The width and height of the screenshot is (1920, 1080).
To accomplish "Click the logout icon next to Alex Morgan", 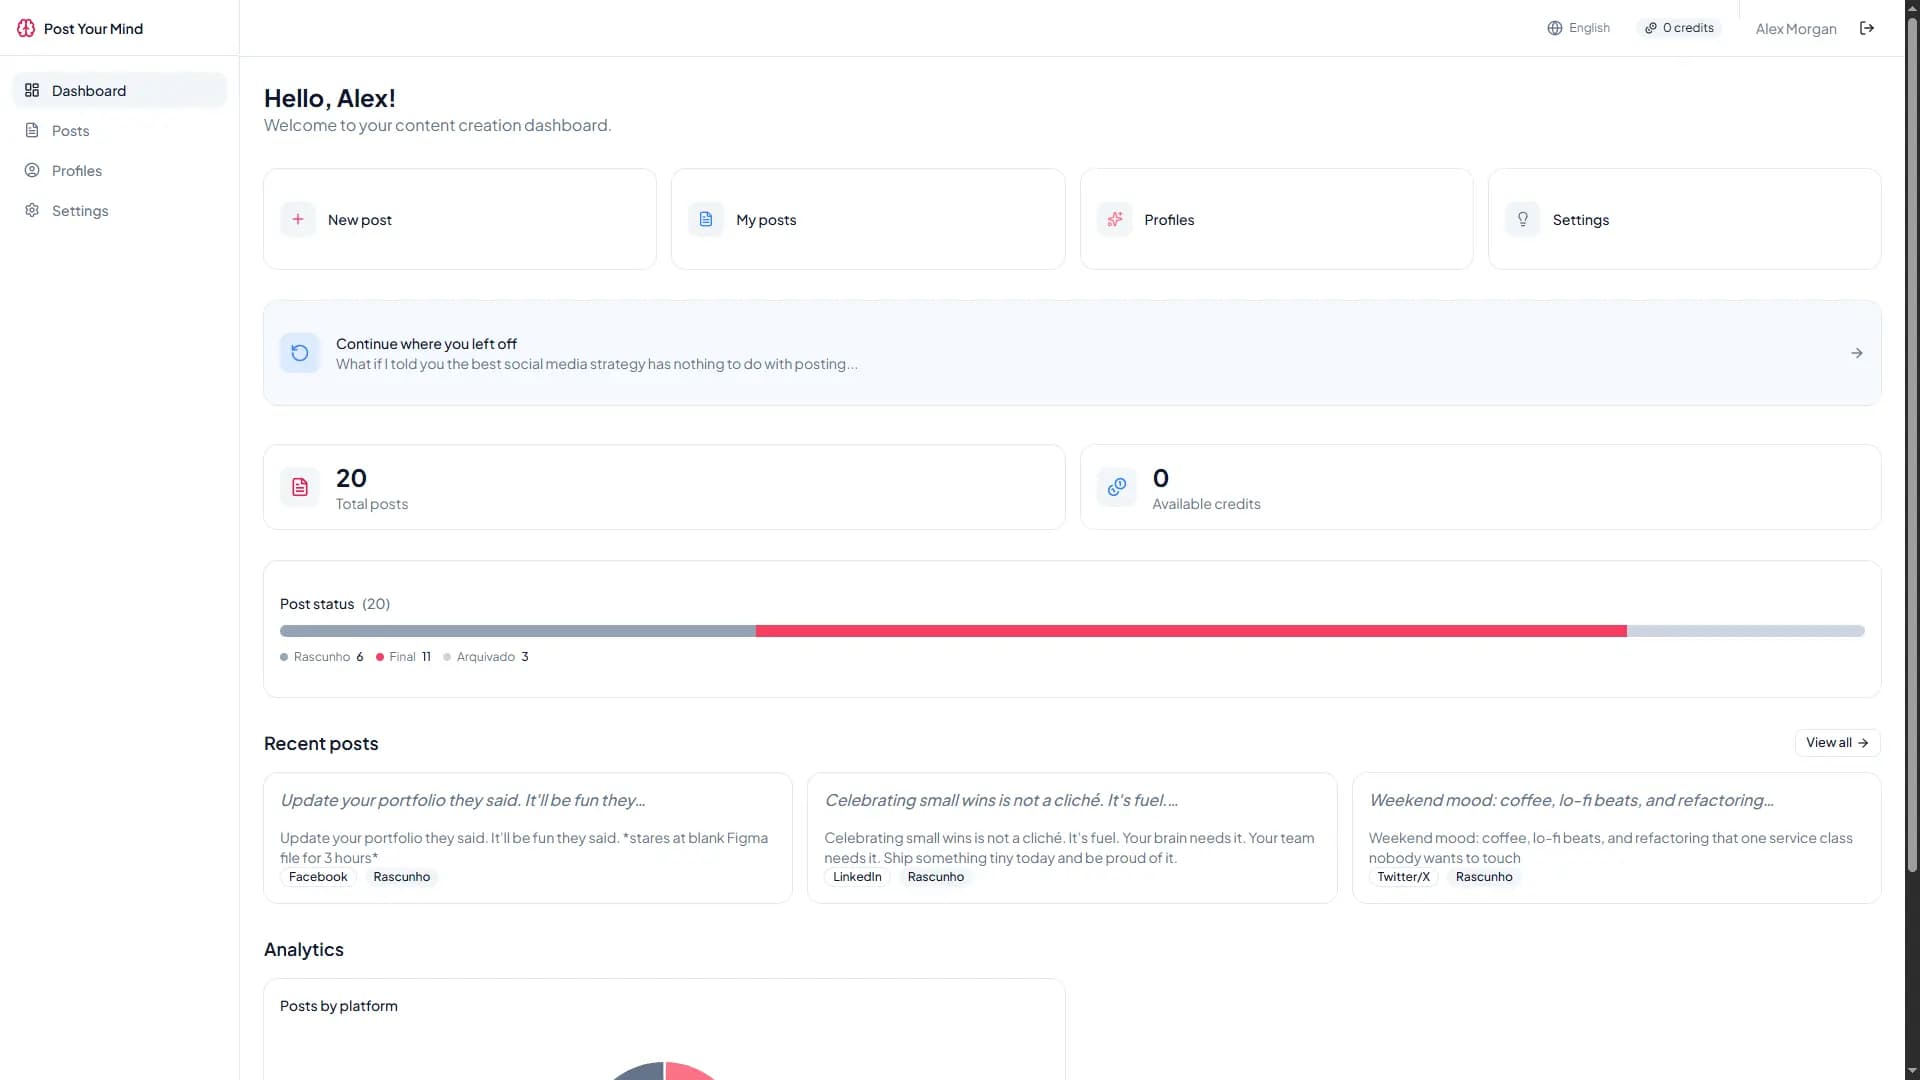I will point(1867,28).
